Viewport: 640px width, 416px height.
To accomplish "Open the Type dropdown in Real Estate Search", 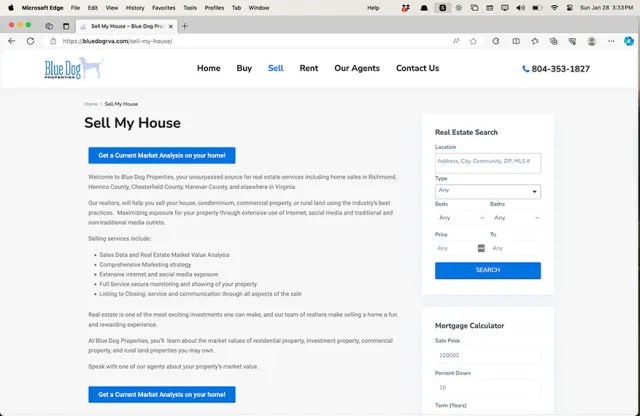I will pos(488,191).
